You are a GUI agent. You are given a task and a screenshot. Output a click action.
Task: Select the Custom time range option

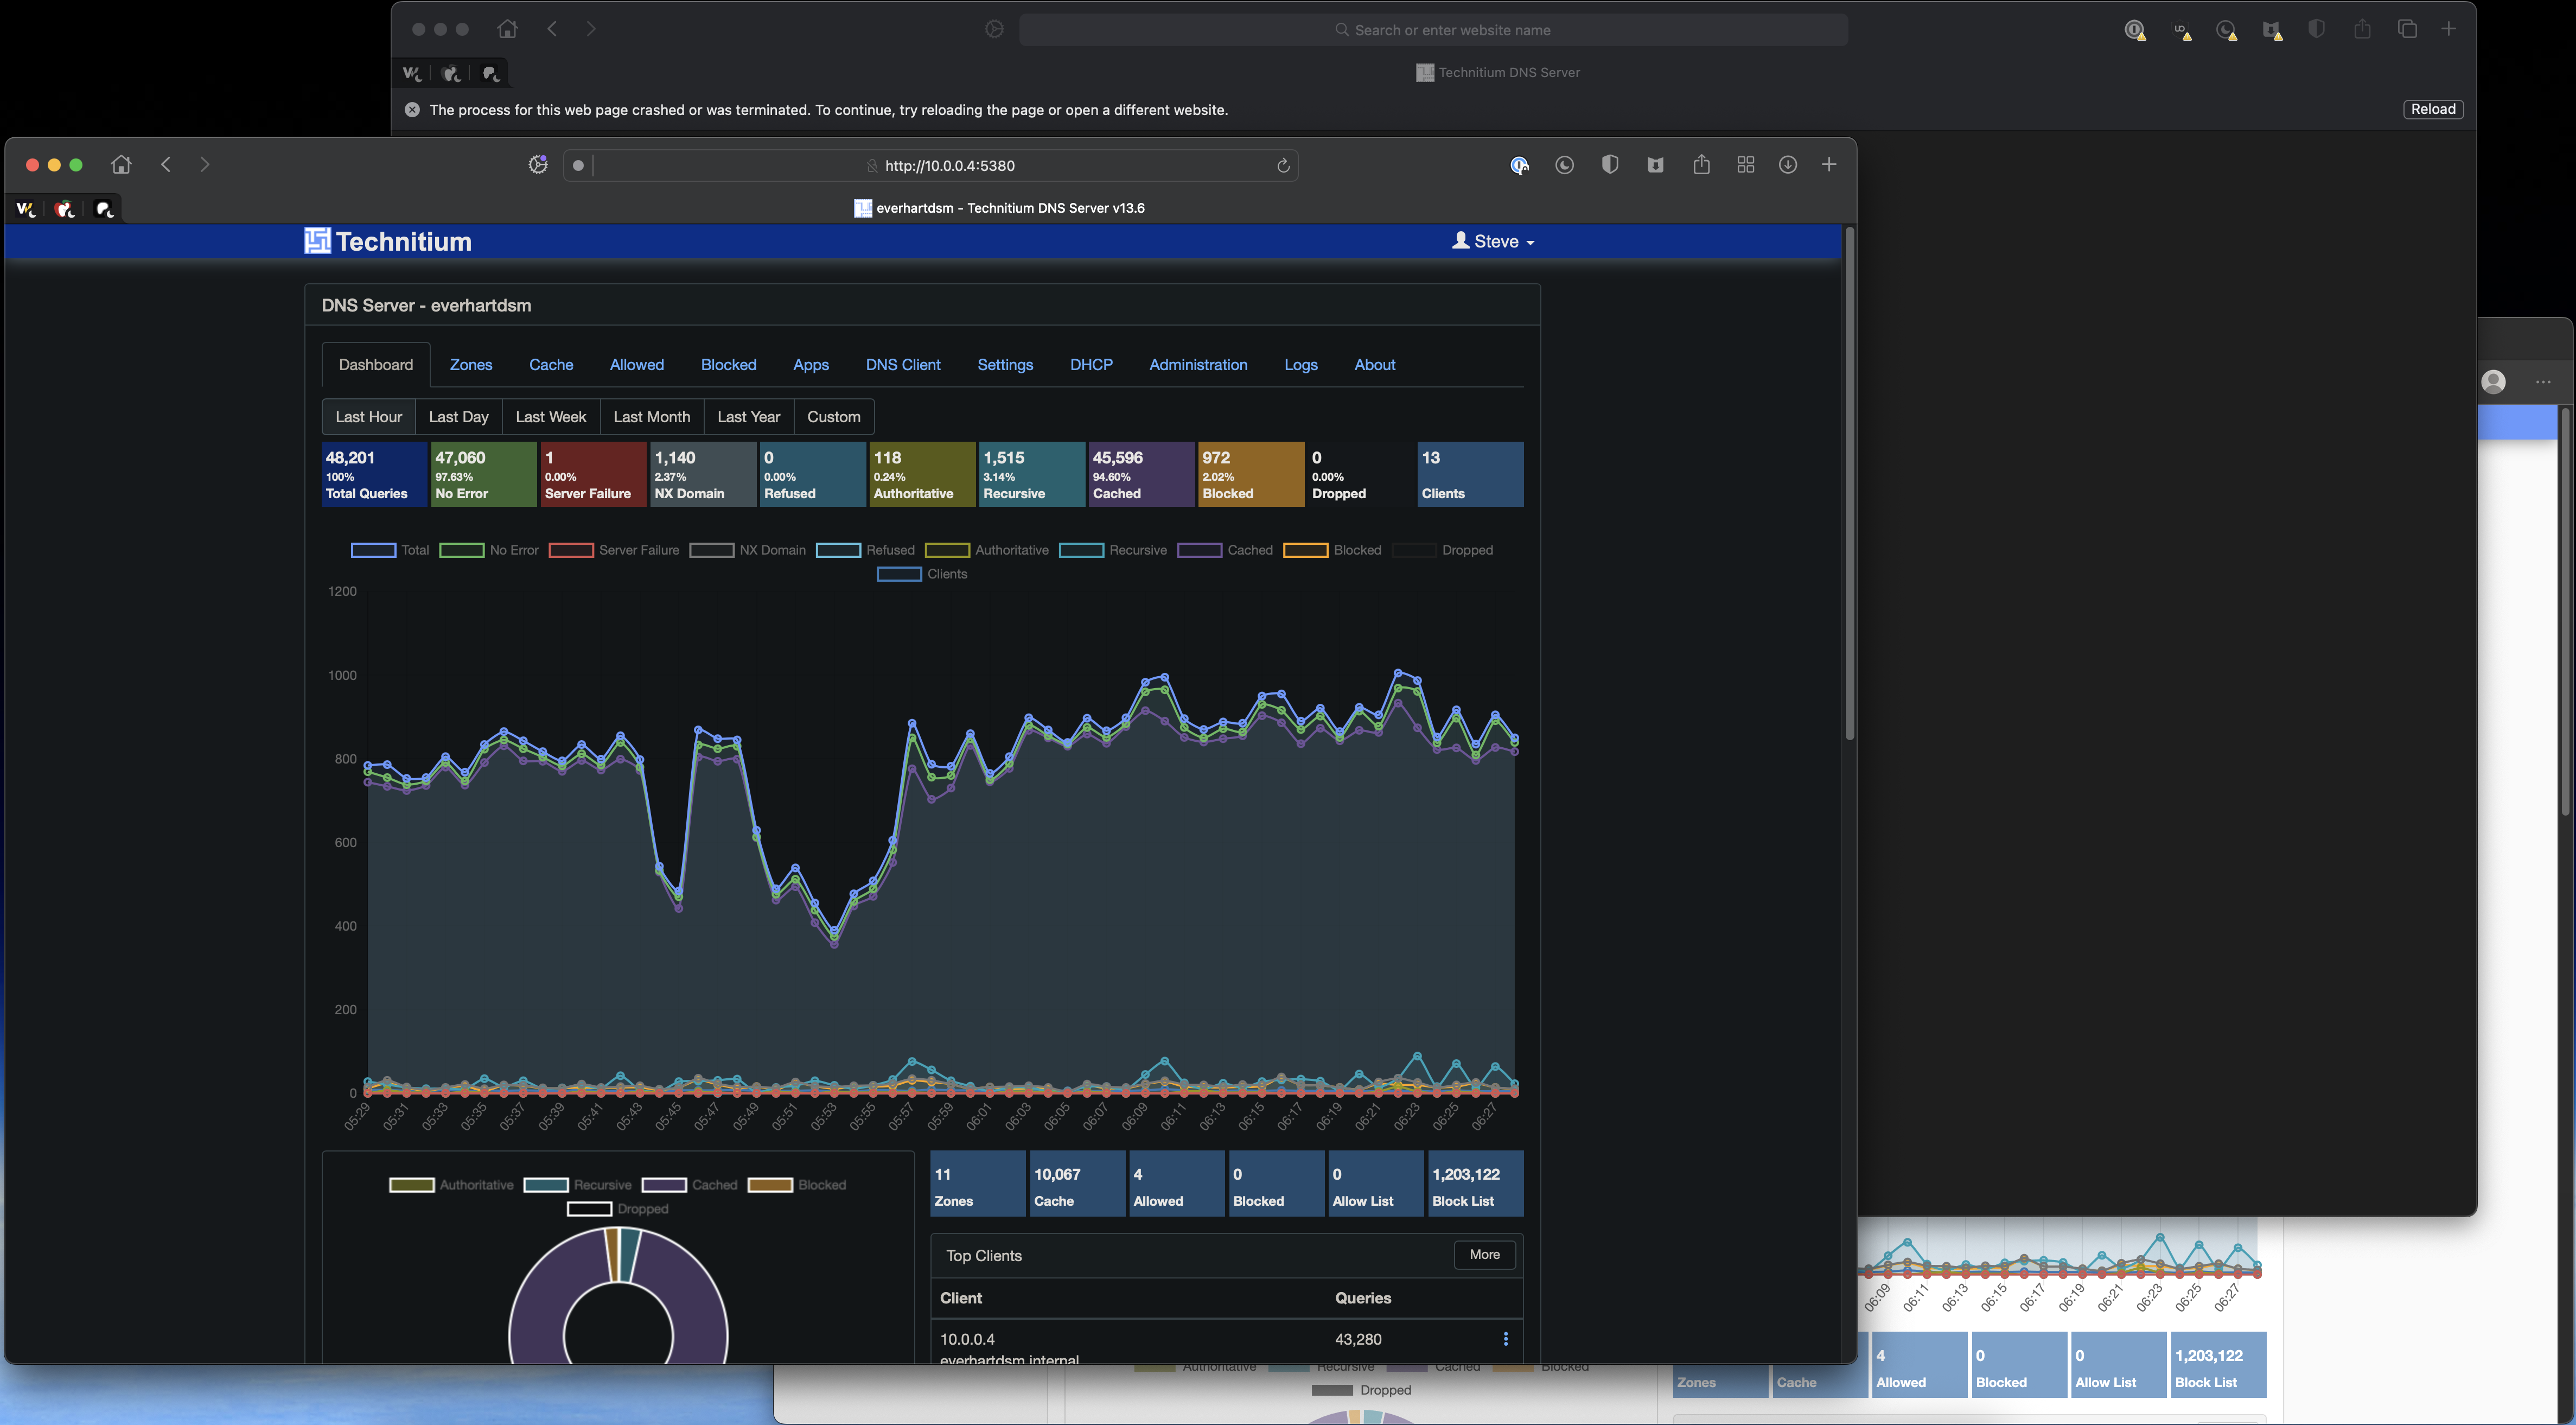833,417
